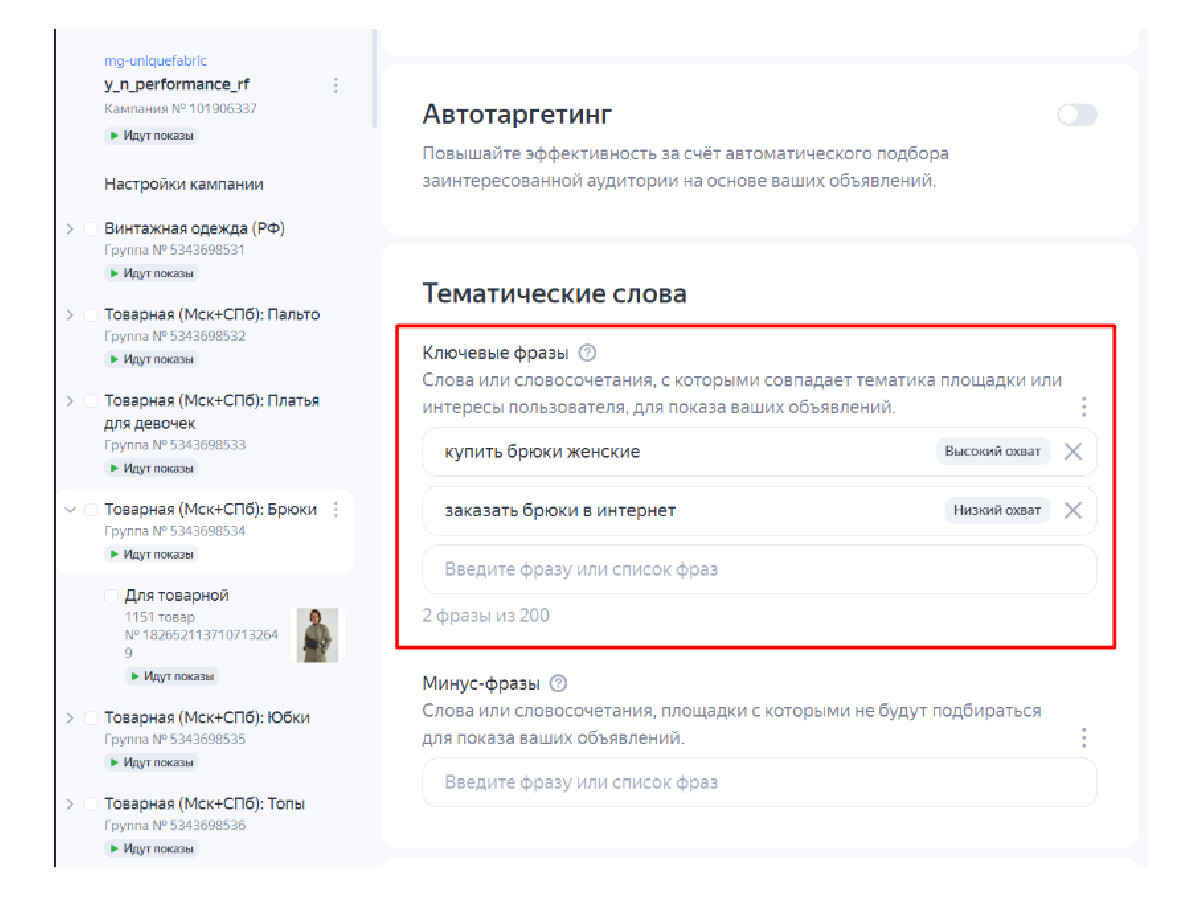Screen dimensions: 1200x907
Task: Check the Винтажная одежда (РФ) group checkbox
Action: [91, 229]
